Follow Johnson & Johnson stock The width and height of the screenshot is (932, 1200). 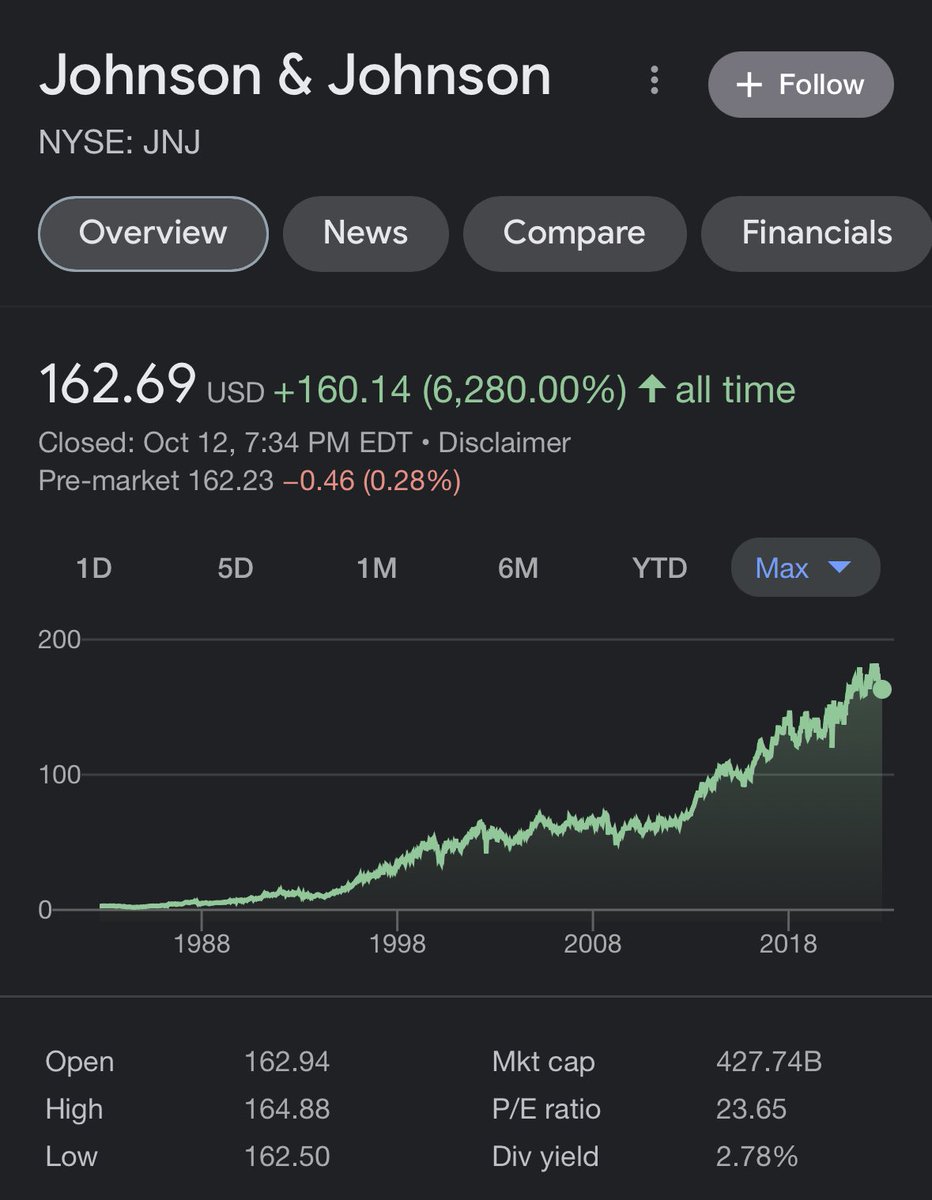click(x=801, y=85)
